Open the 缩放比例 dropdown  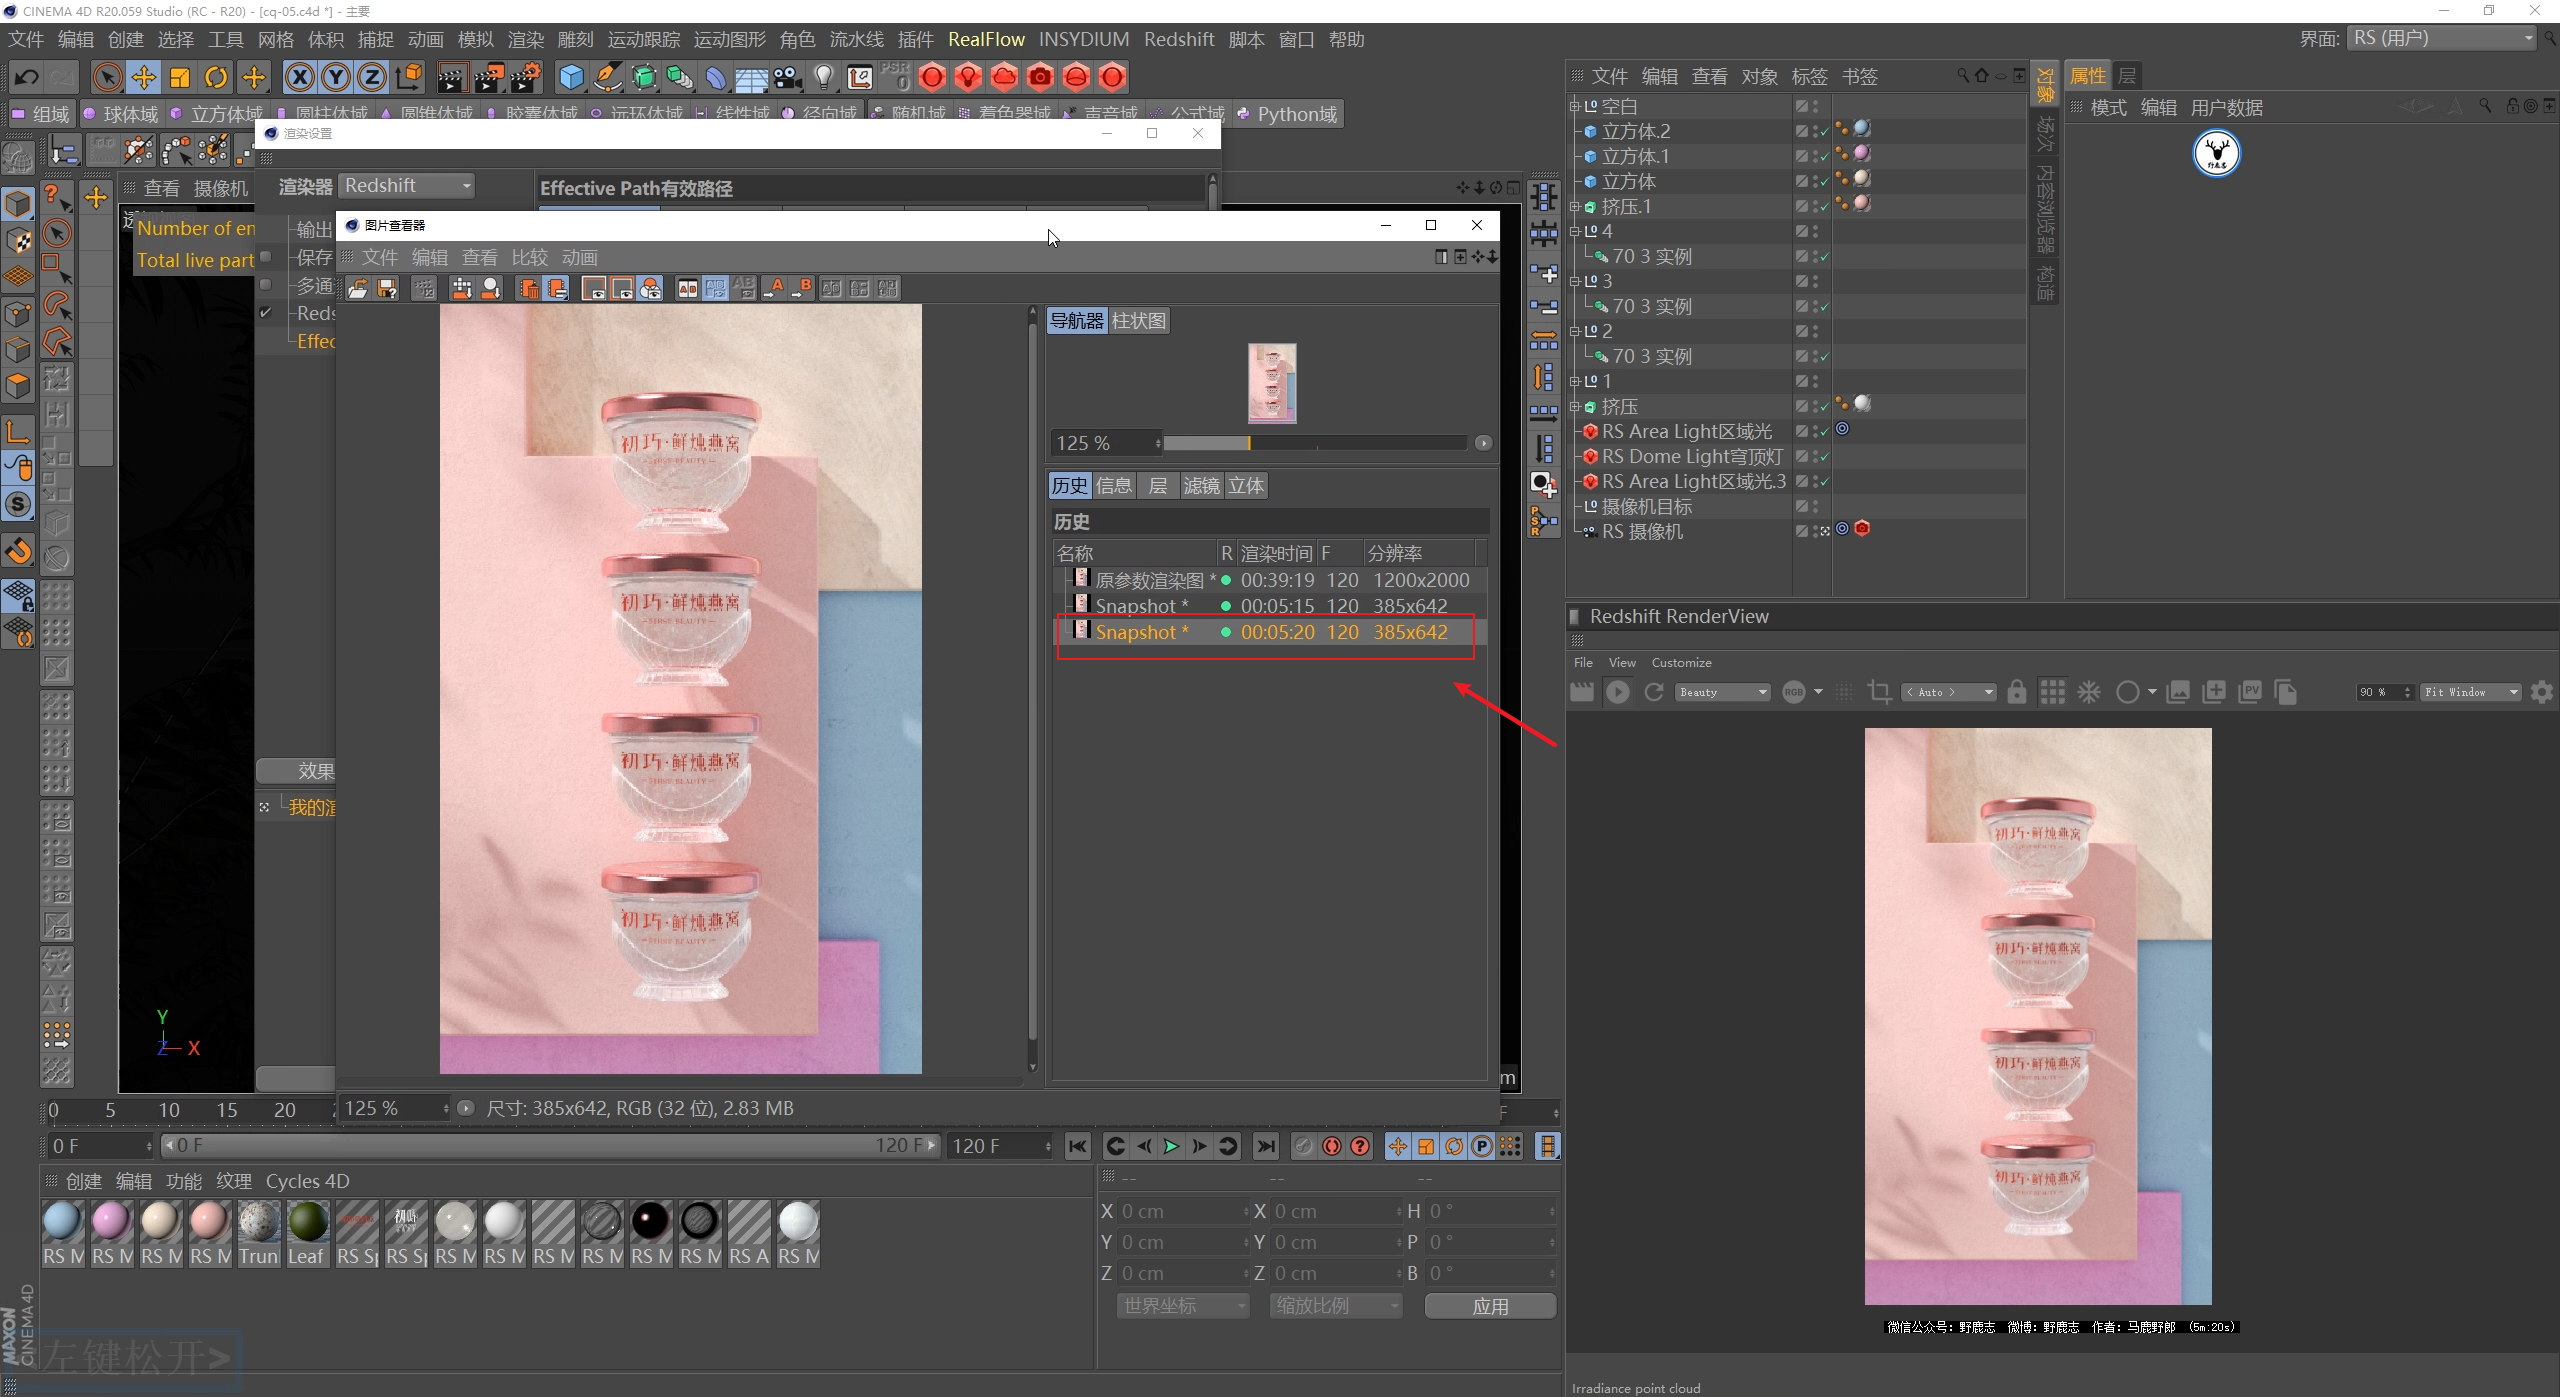[x=1336, y=1306]
